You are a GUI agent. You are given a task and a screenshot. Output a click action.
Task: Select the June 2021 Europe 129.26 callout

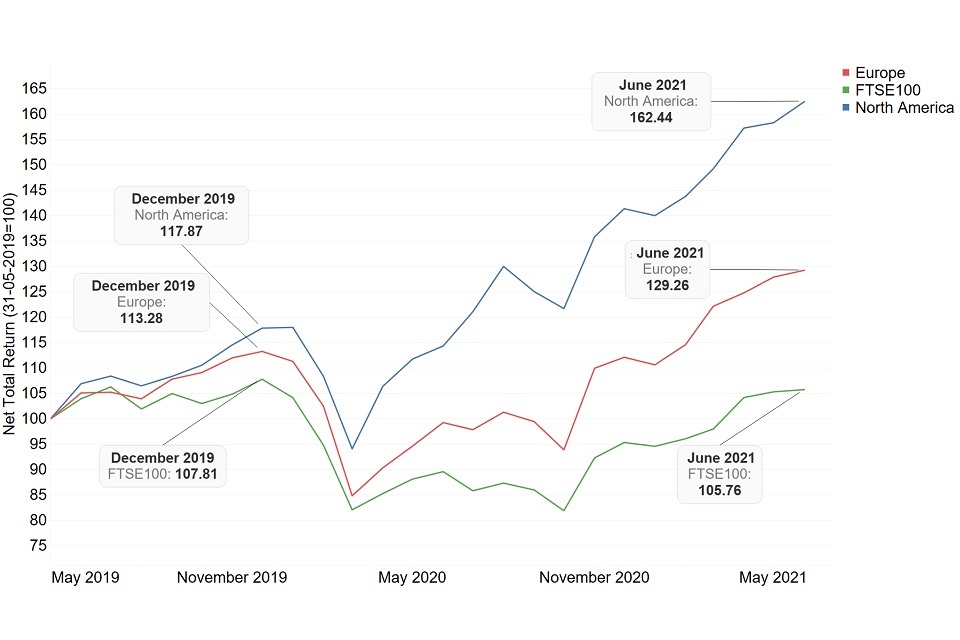click(x=669, y=269)
